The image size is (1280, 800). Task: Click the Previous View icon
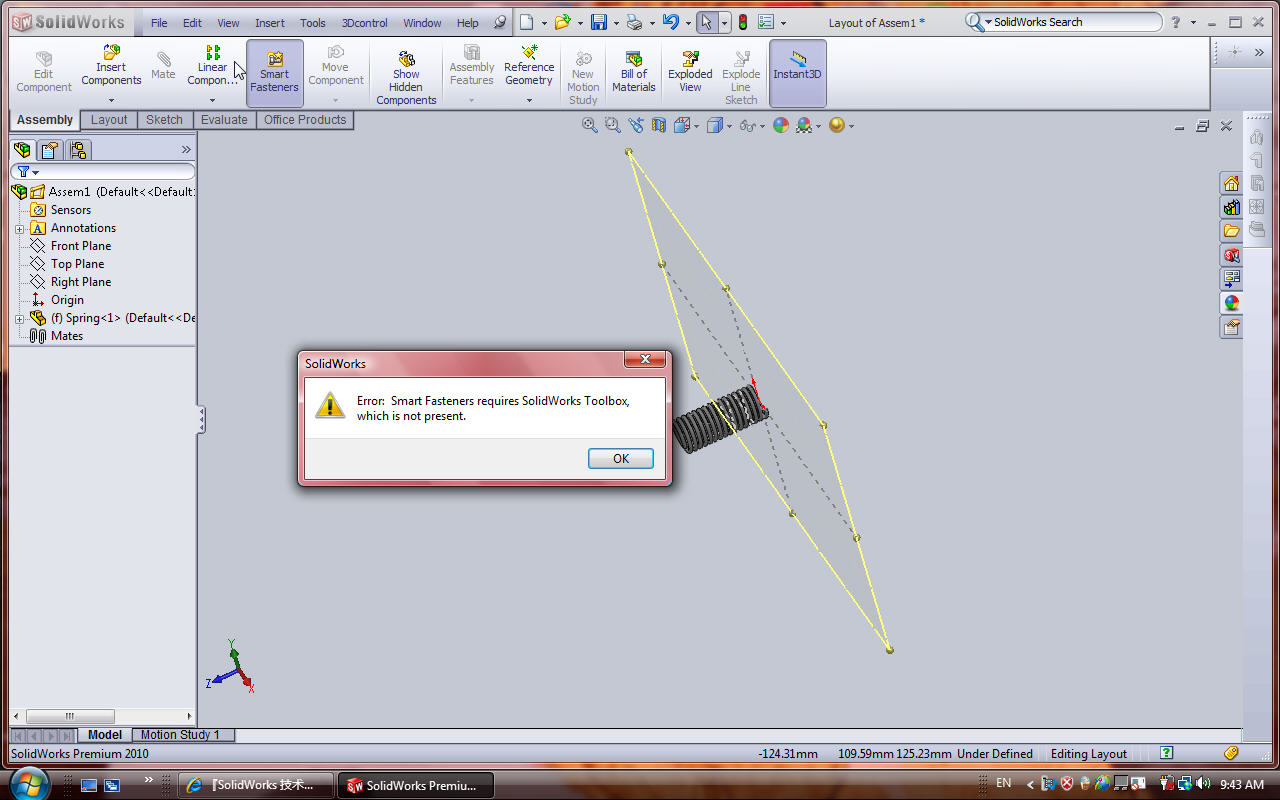pos(635,125)
